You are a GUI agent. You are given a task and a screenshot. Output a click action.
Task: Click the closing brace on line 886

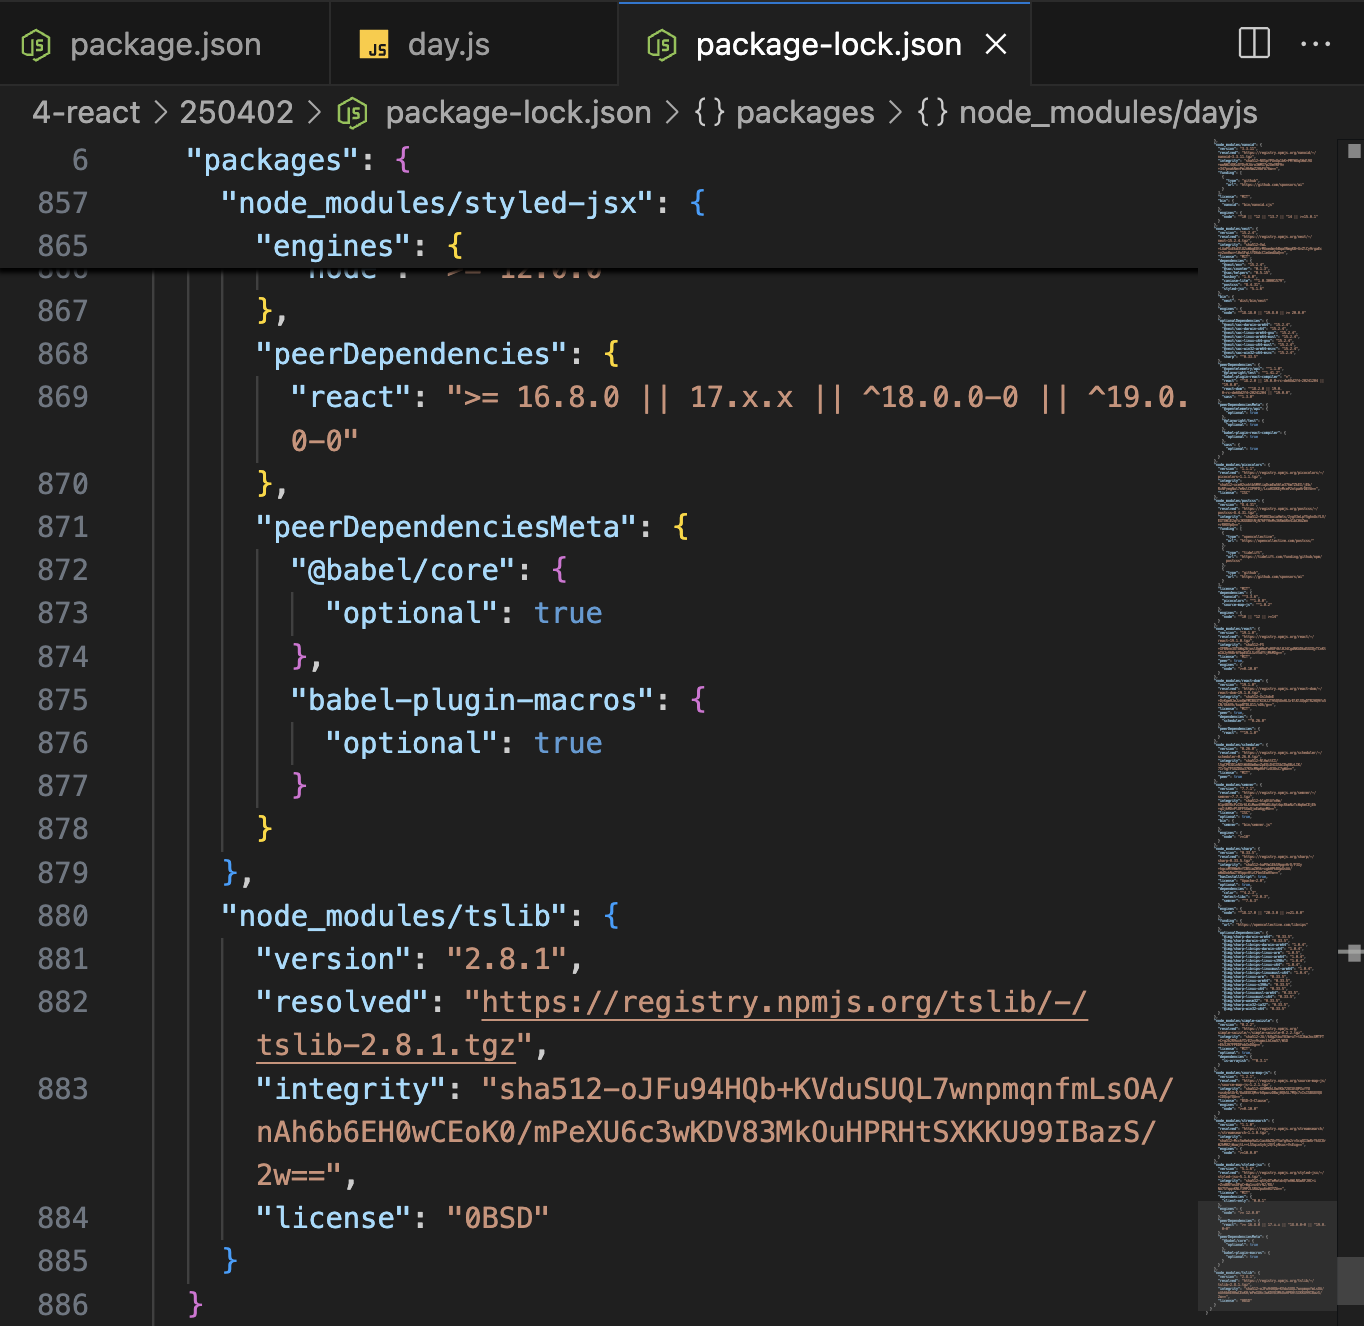click(x=195, y=1304)
